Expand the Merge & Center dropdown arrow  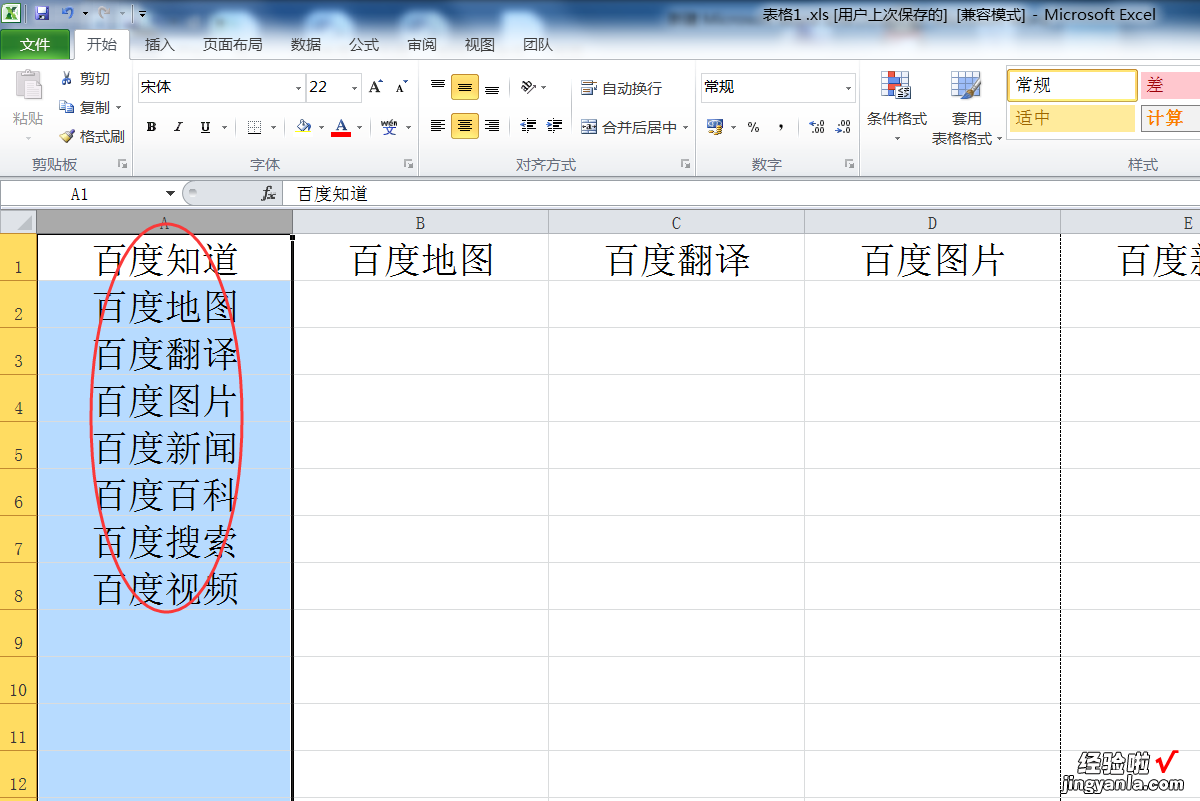point(686,127)
